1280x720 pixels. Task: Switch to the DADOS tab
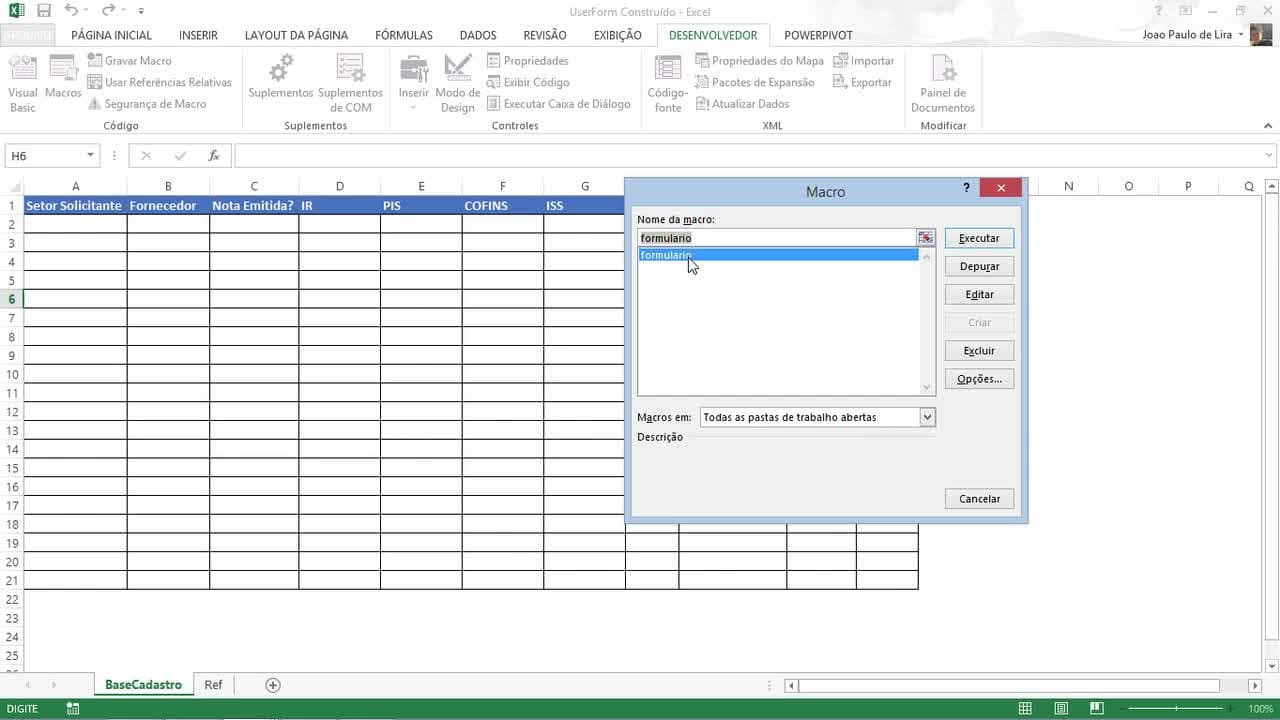pos(478,35)
